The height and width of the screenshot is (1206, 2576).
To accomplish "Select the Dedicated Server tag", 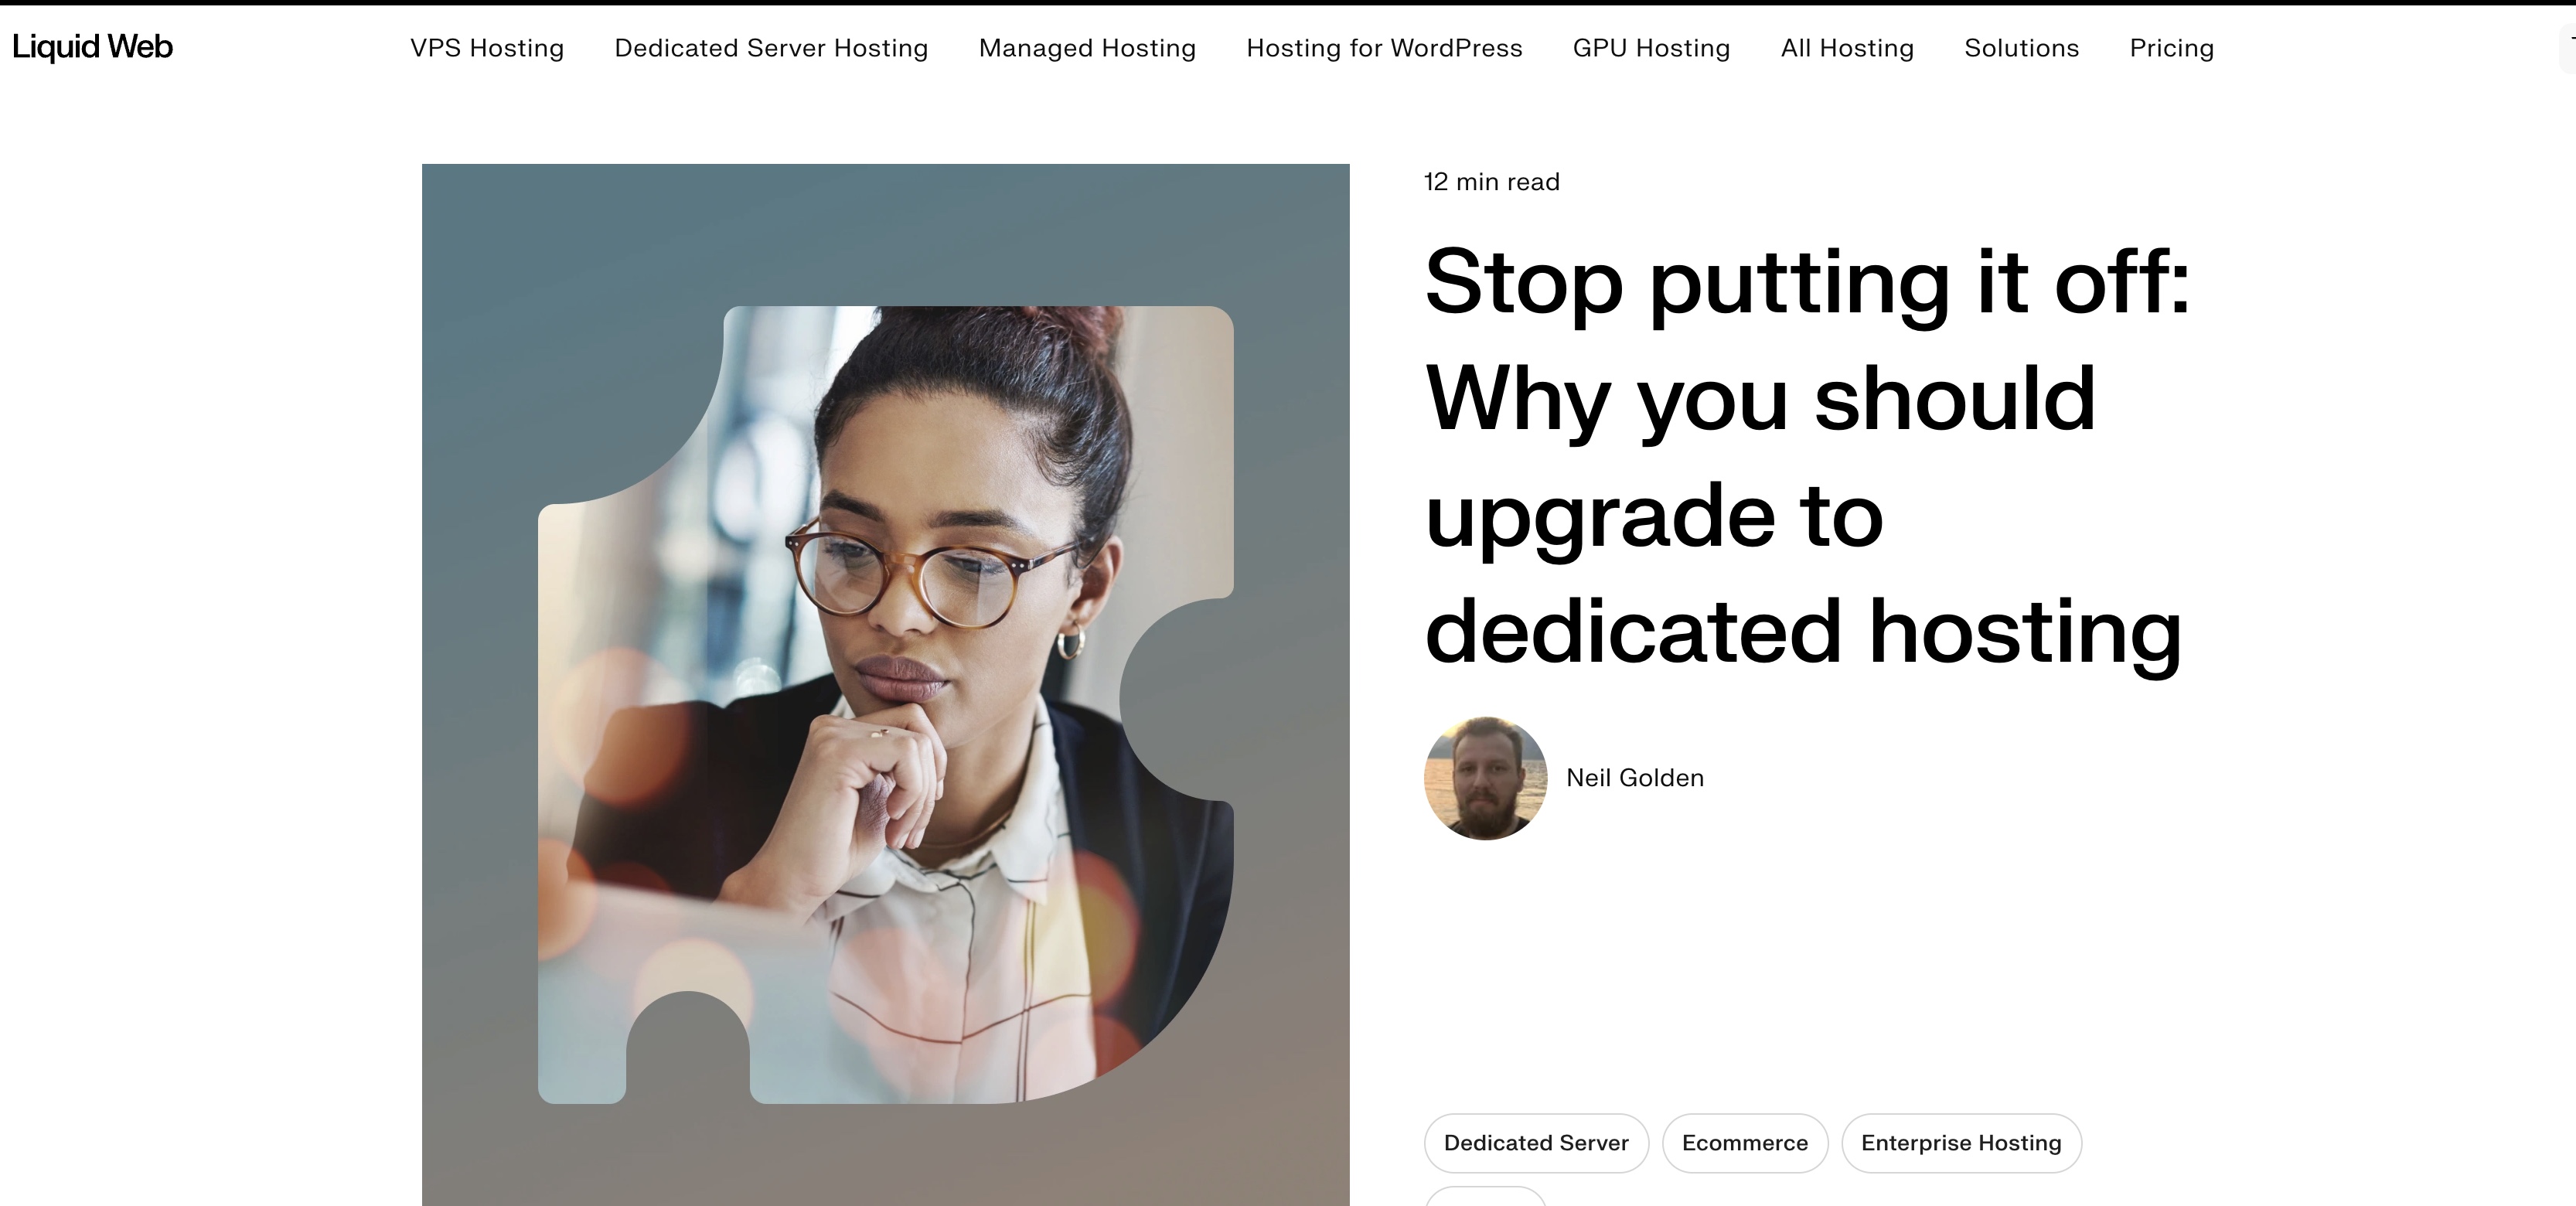I will click(1536, 1143).
